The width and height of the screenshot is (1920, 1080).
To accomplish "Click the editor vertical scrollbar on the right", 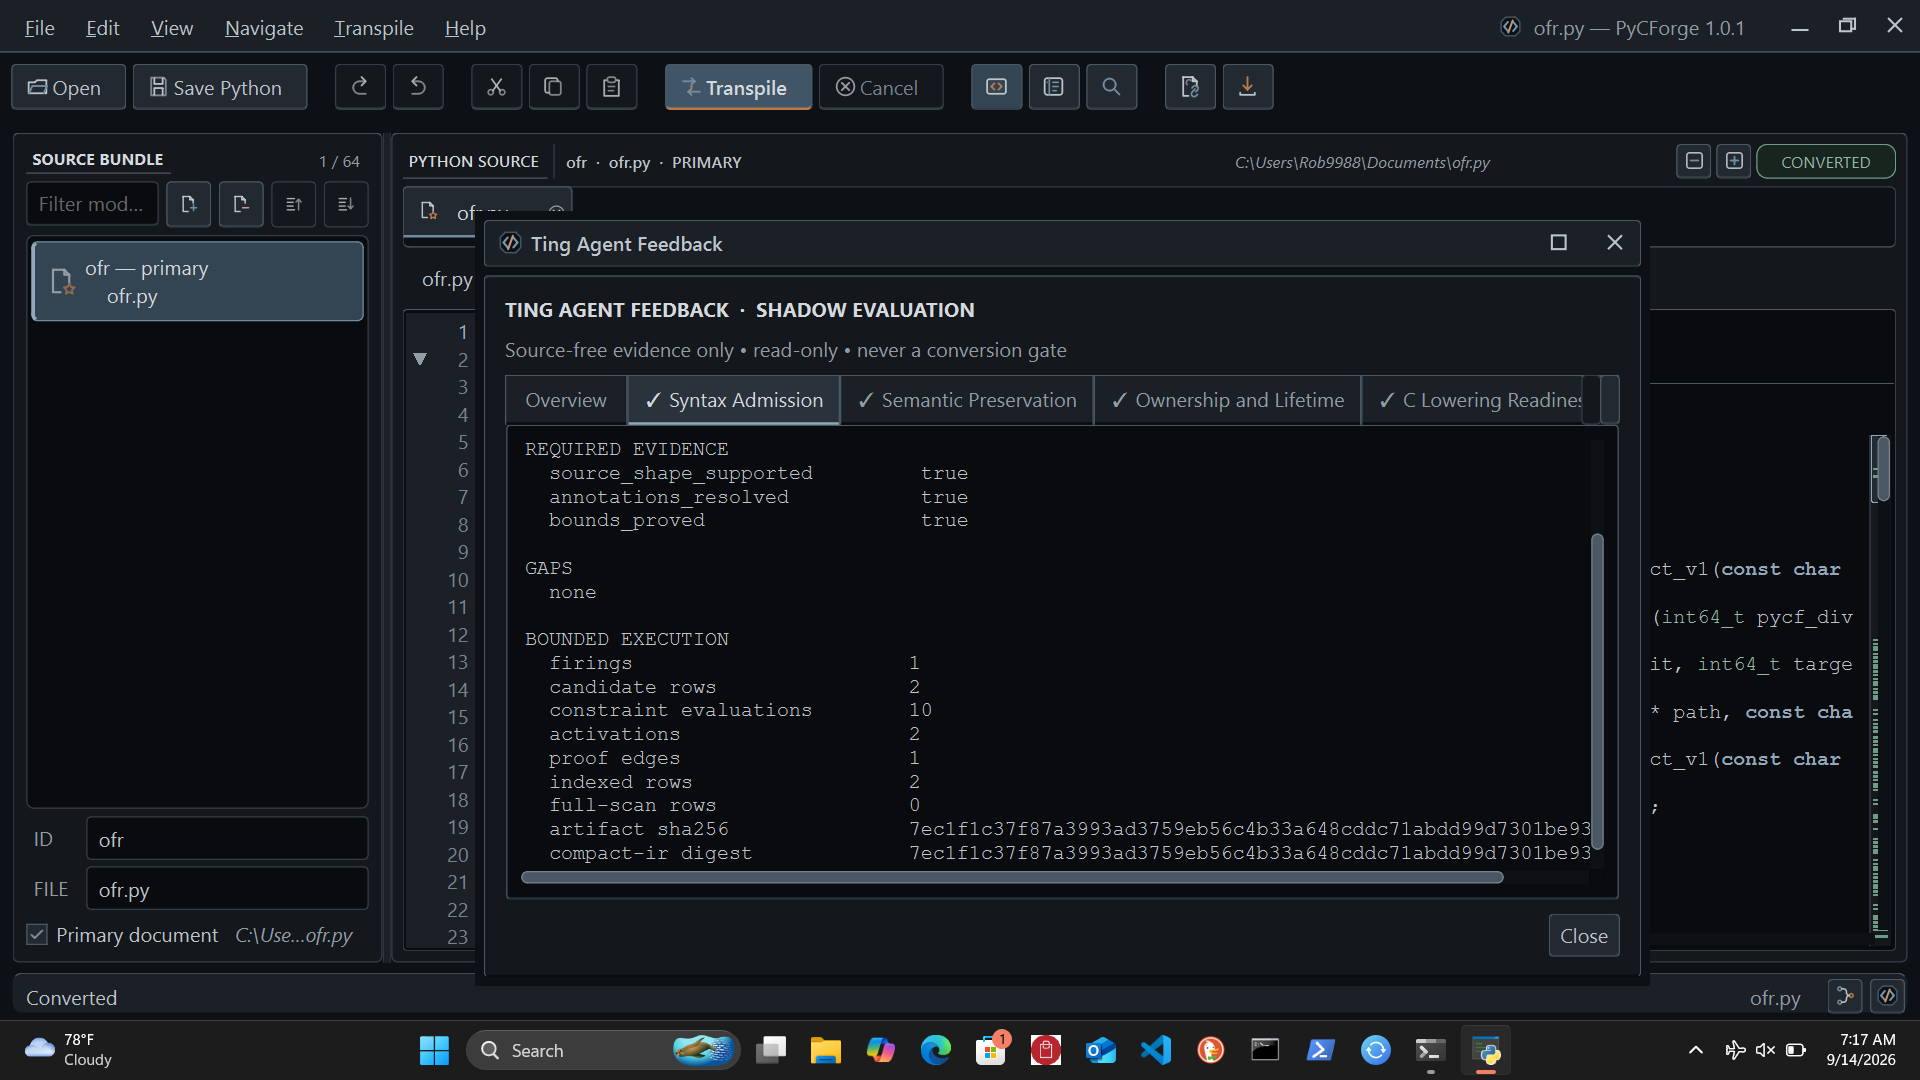I will [x=1882, y=469].
